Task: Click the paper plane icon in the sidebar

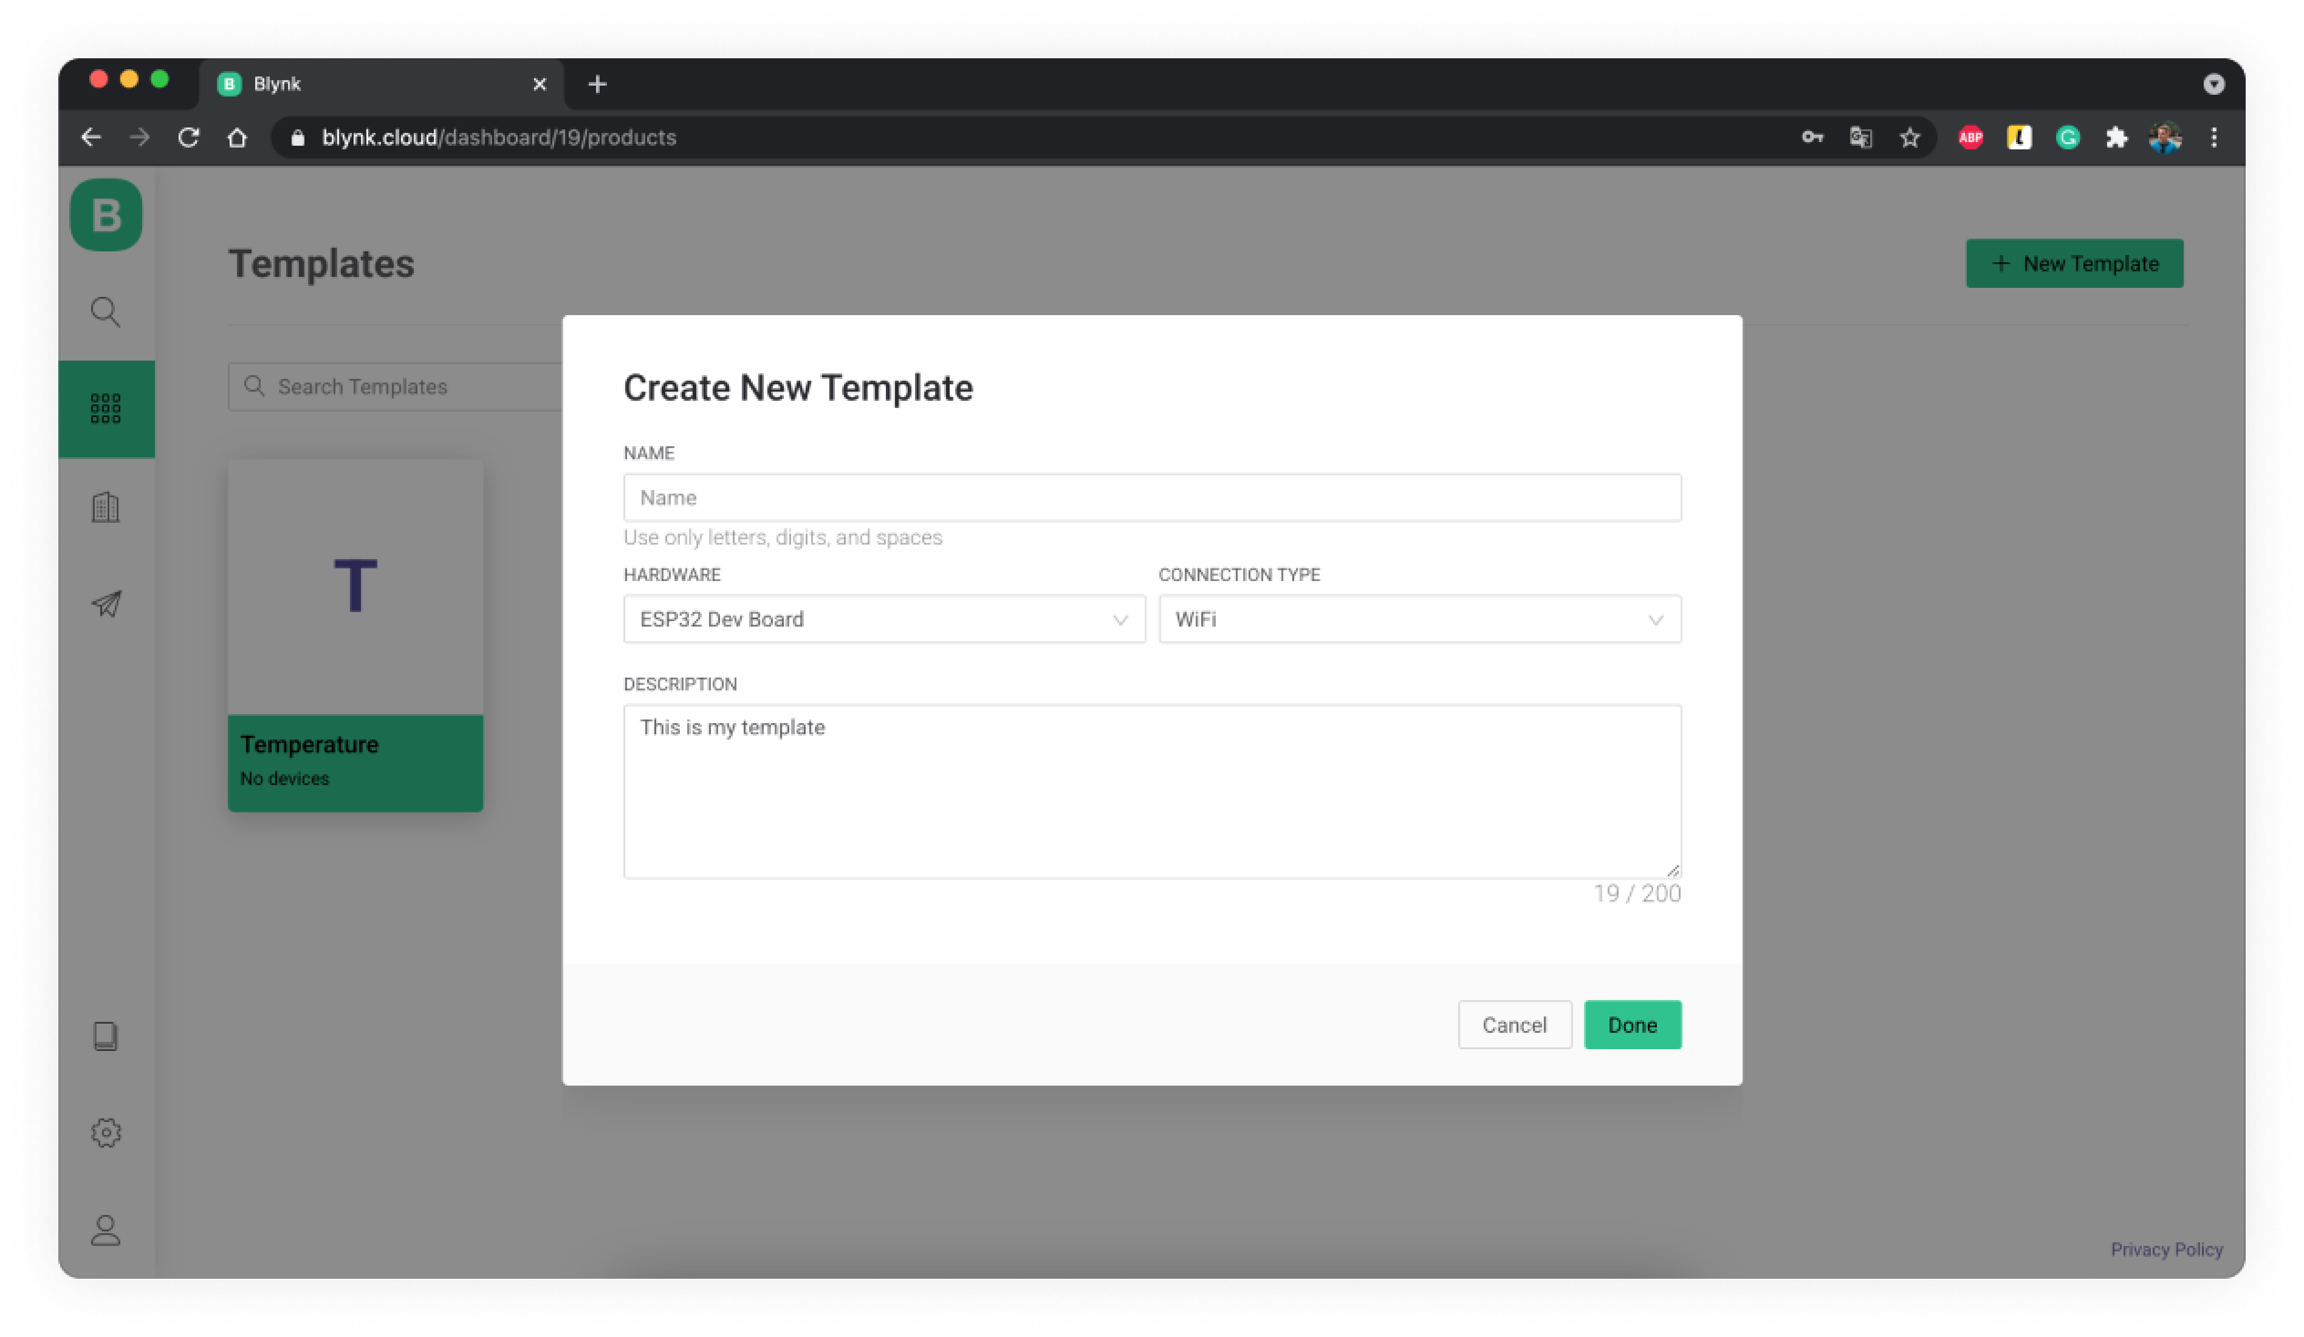Action: pyautogui.click(x=106, y=603)
